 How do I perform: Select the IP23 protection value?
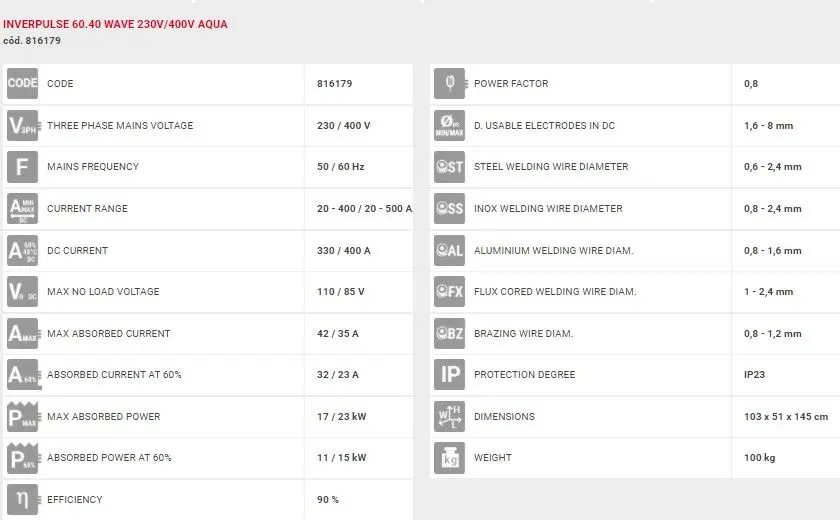[x=756, y=375]
